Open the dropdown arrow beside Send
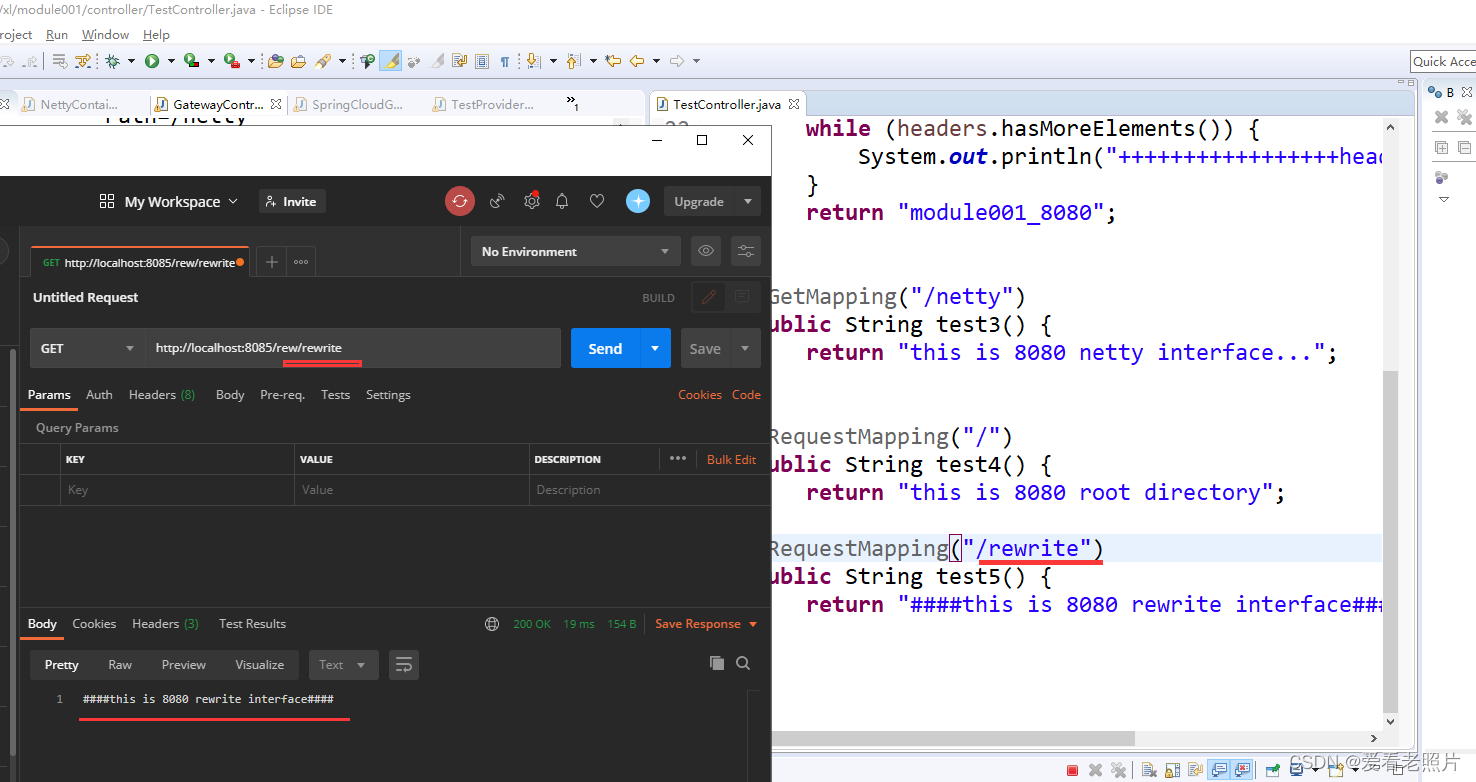 pyautogui.click(x=655, y=348)
